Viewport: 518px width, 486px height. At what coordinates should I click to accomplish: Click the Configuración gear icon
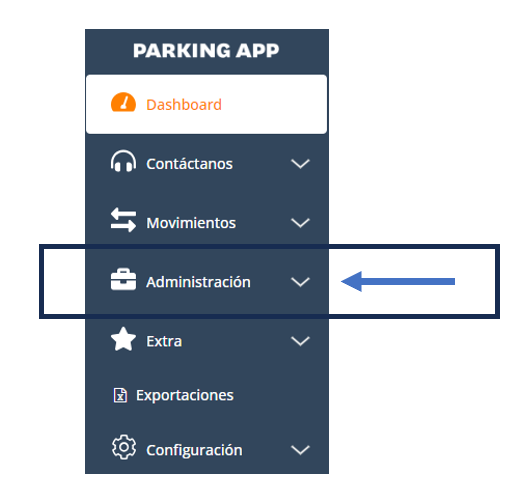[124, 447]
